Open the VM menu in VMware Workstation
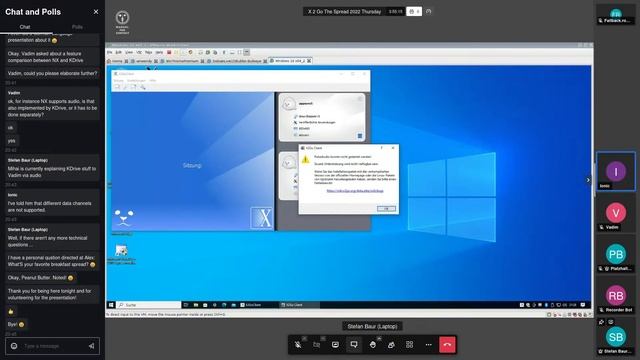Image resolution: width=640 pixels, height=360 pixels. (x=139, y=52)
